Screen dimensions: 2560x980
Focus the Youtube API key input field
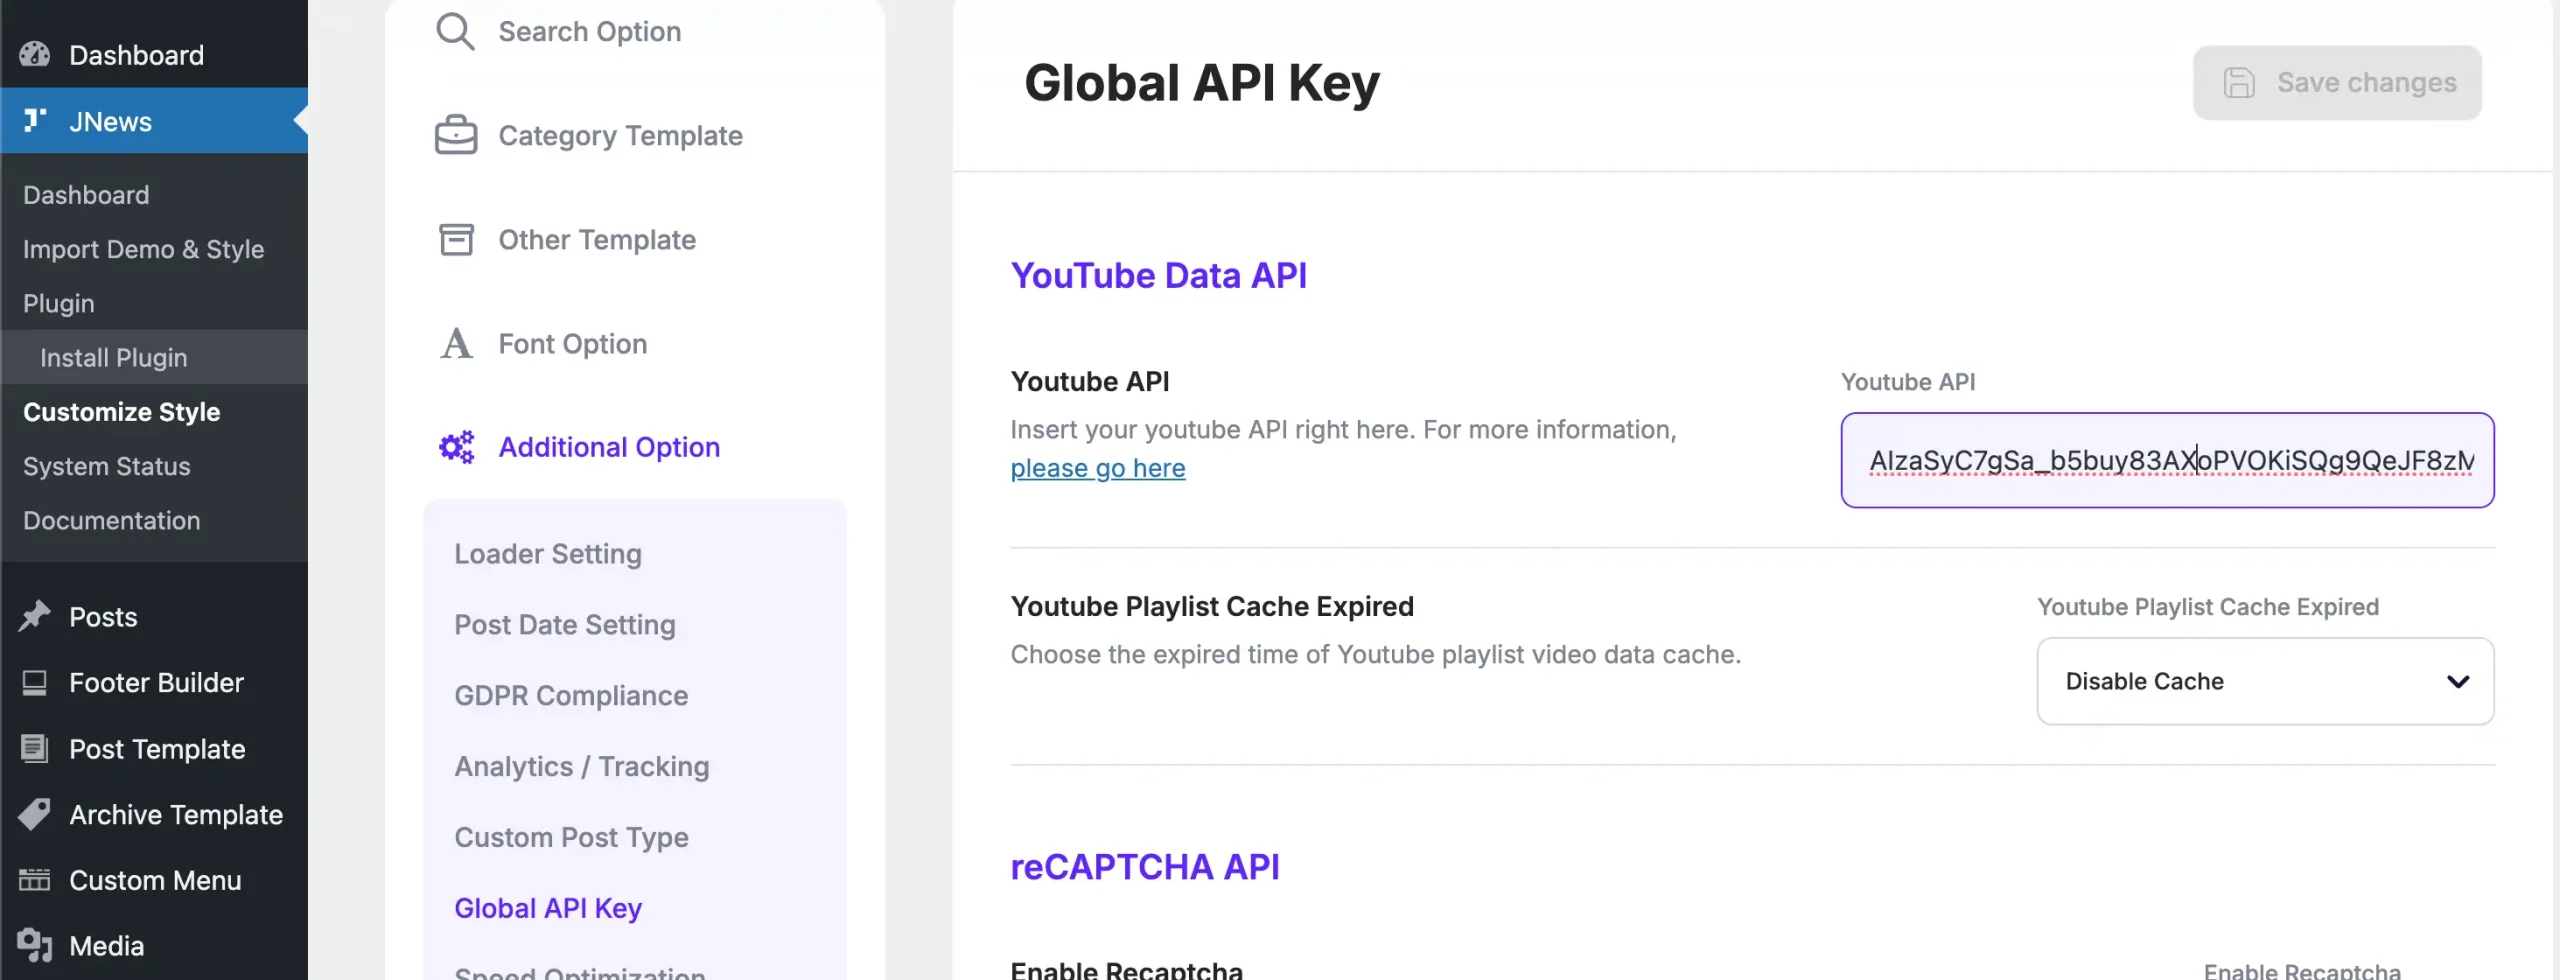pyautogui.click(x=2166, y=460)
